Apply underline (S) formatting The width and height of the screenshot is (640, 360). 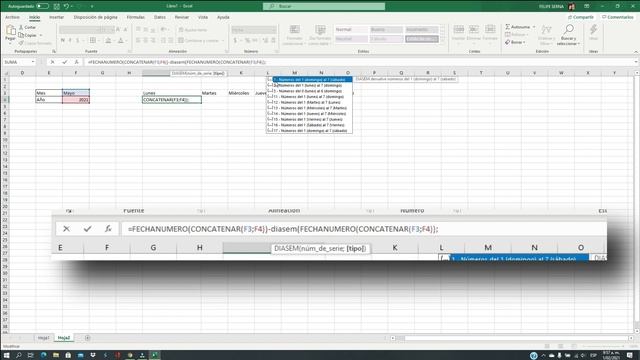point(78,40)
